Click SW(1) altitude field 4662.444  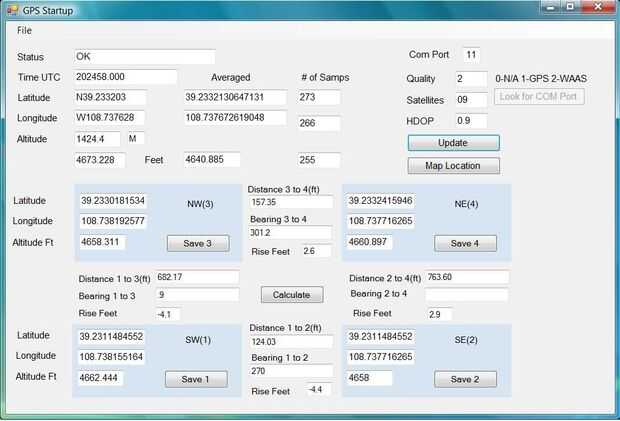tap(100, 378)
